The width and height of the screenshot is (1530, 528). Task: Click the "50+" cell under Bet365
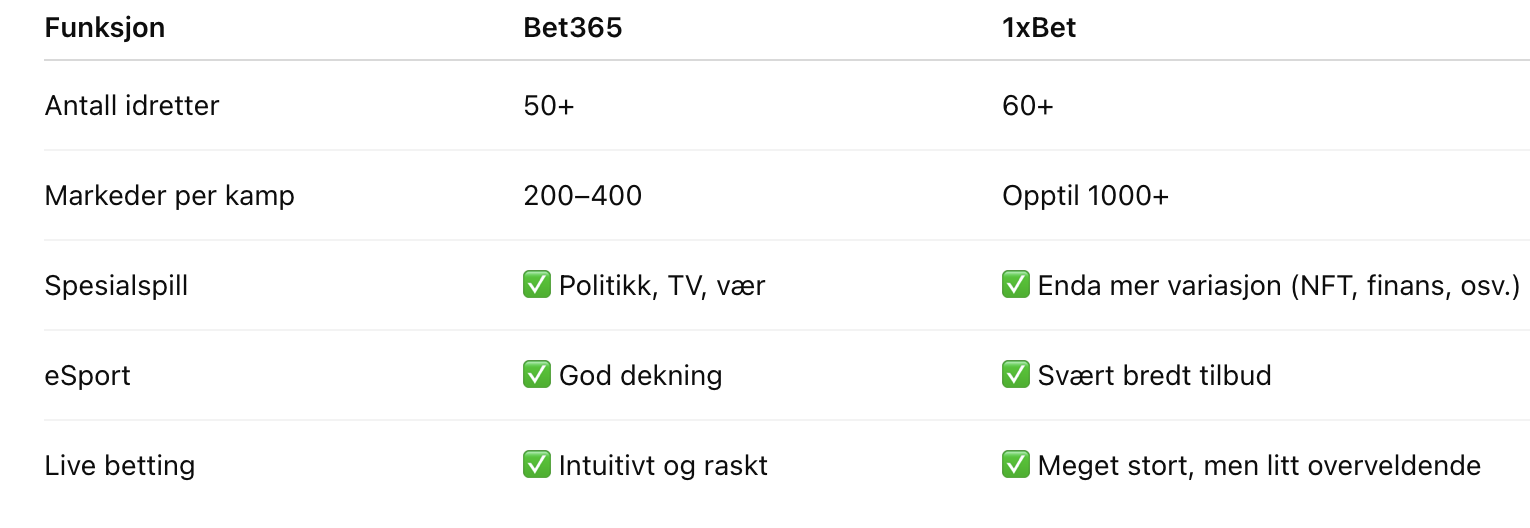pyautogui.click(x=549, y=106)
